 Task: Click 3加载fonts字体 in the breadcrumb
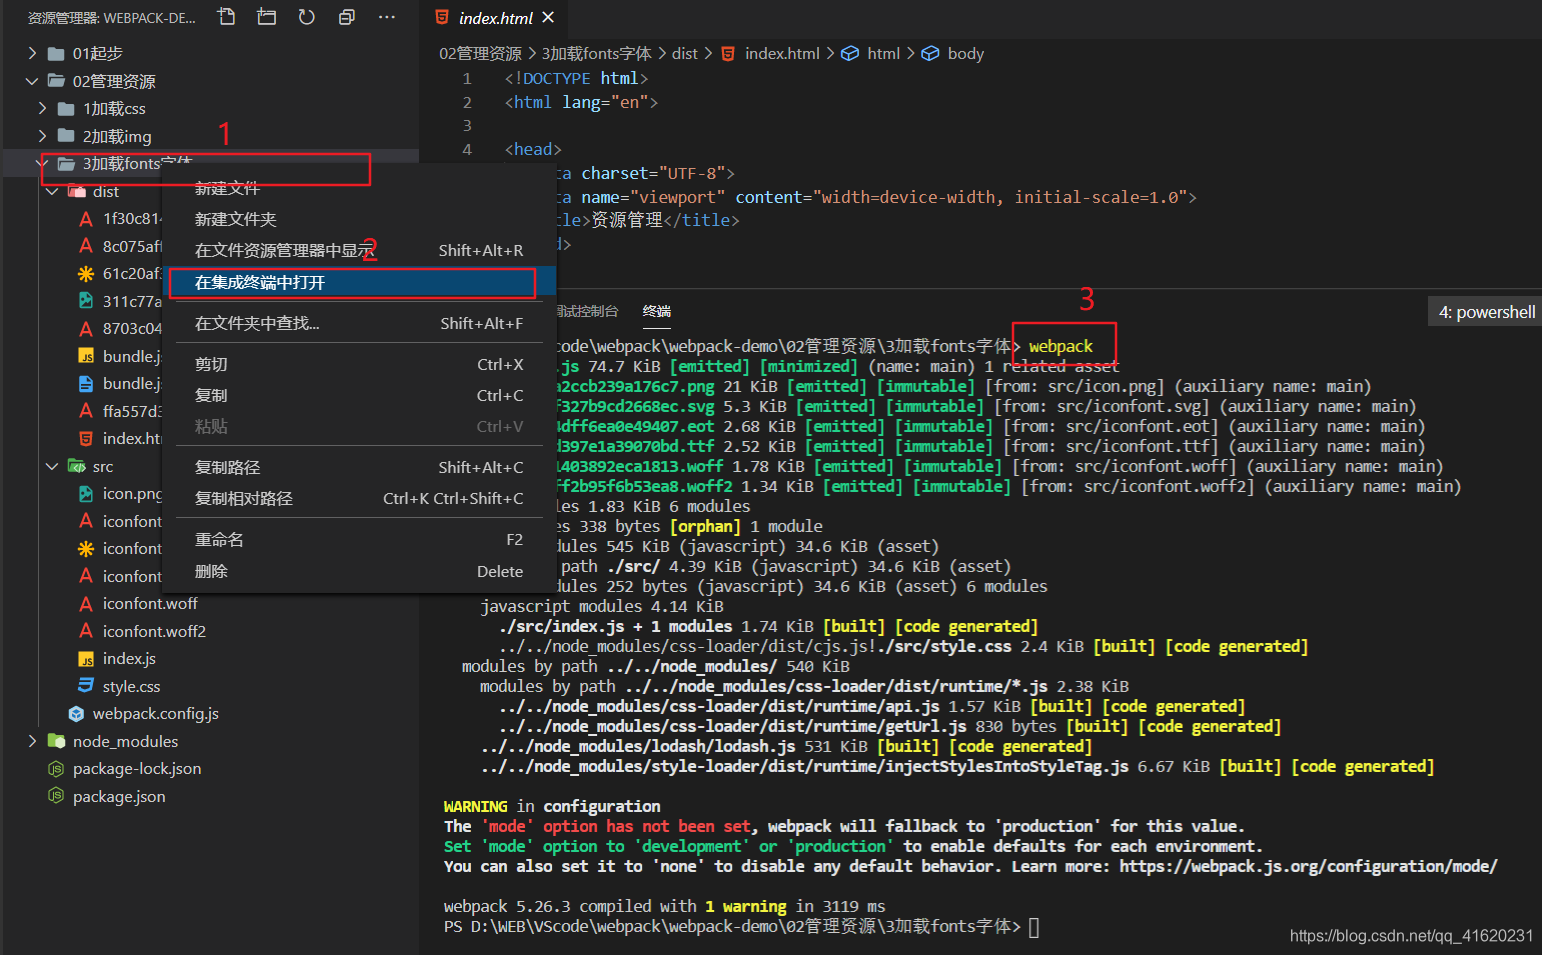click(x=596, y=53)
